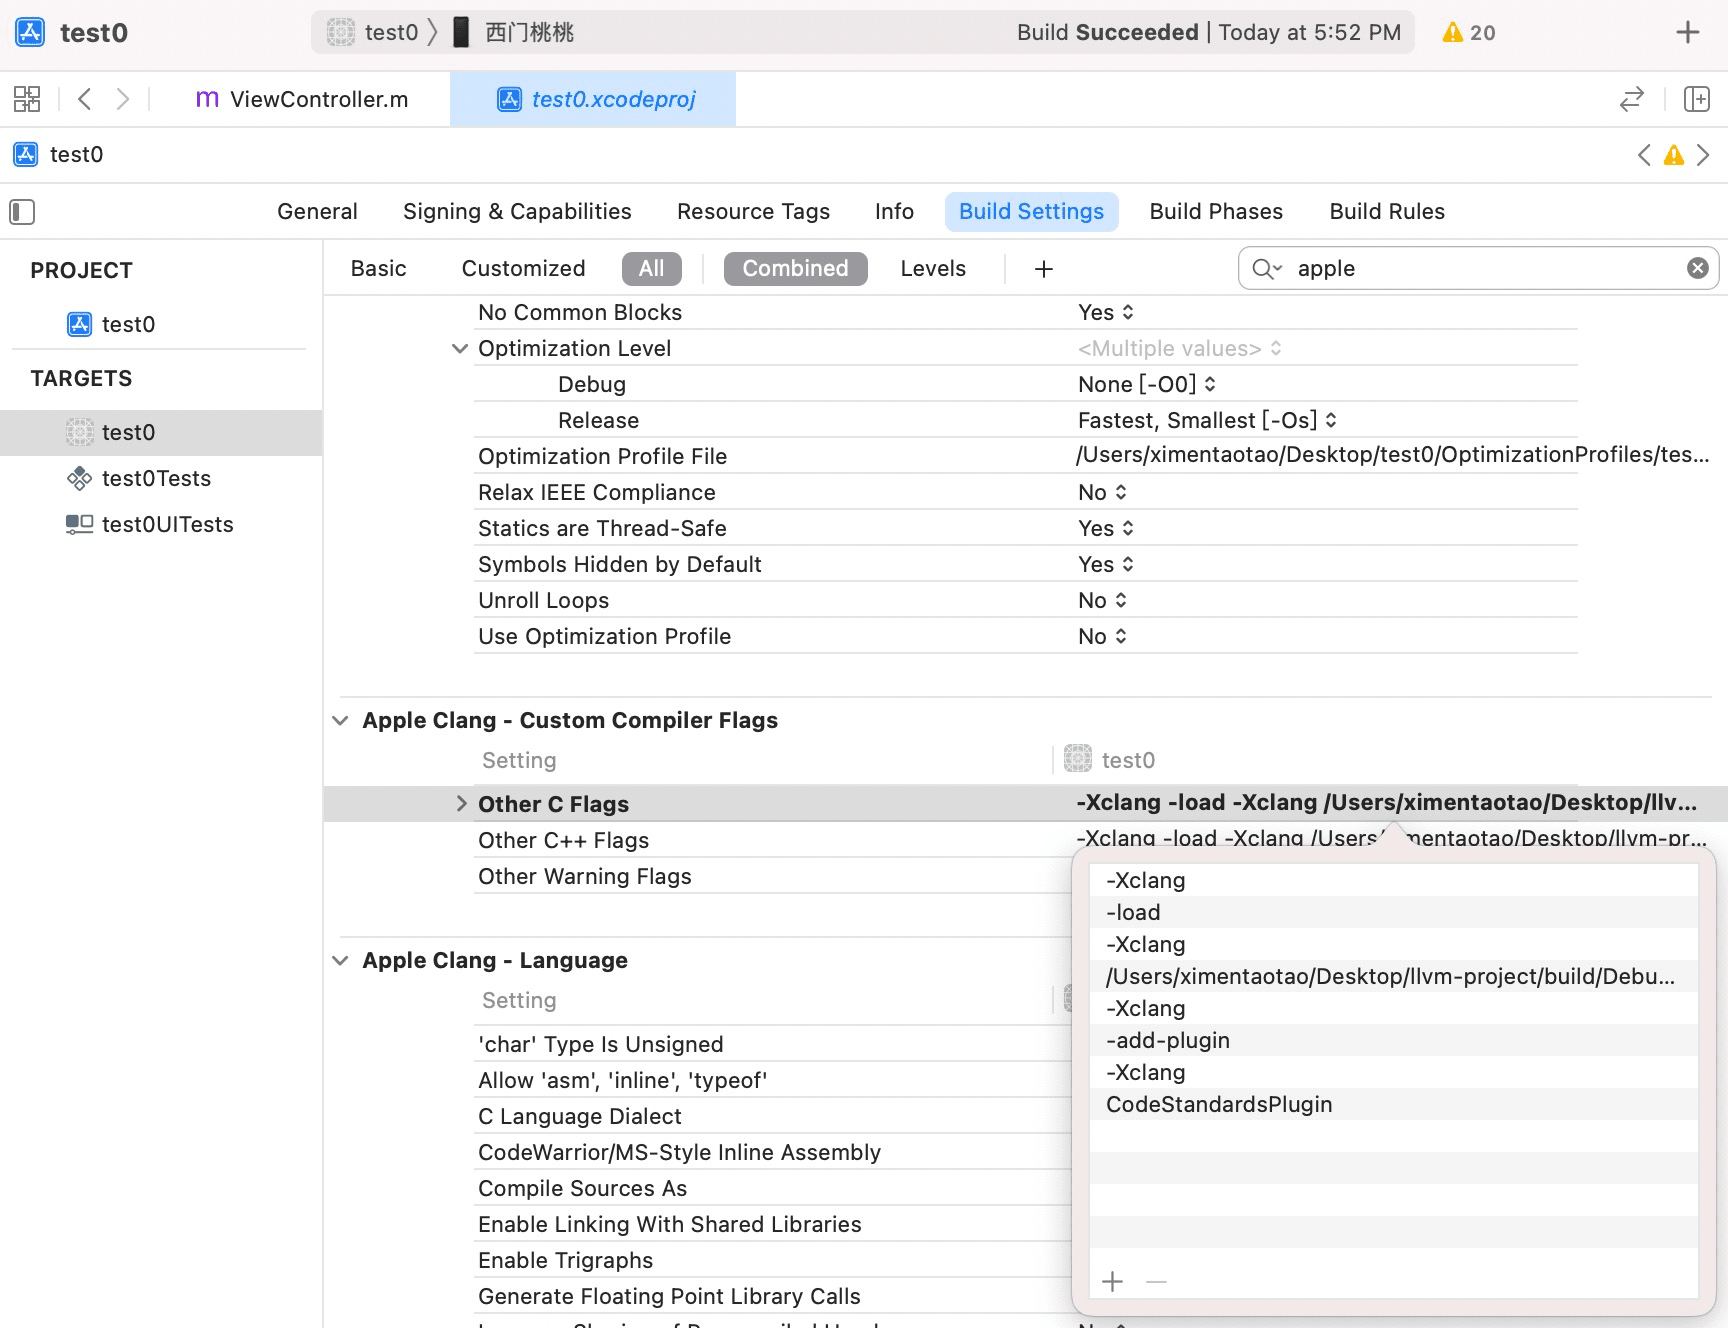This screenshot has width=1728, height=1328.
Task: Click the search magnifier filter icon
Action: pos(1267,269)
